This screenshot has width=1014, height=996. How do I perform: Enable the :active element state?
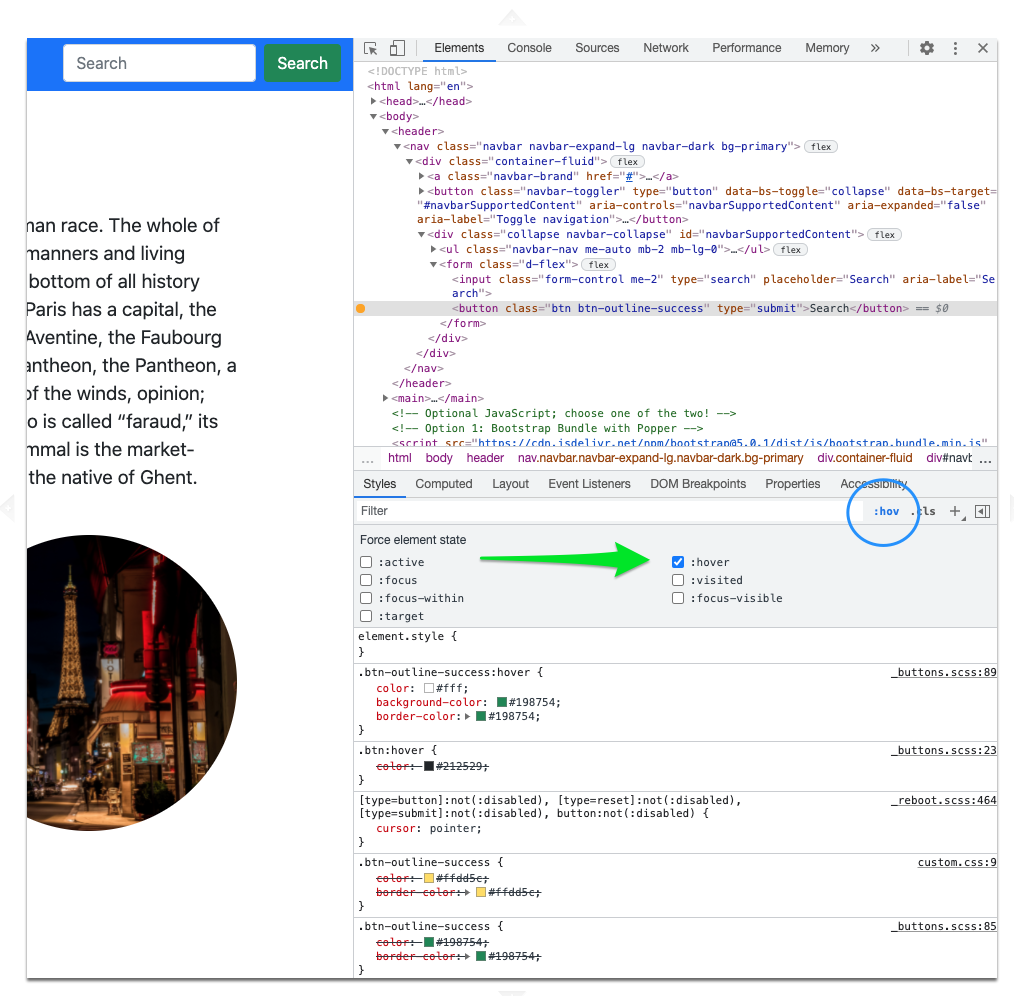point(366,561)
